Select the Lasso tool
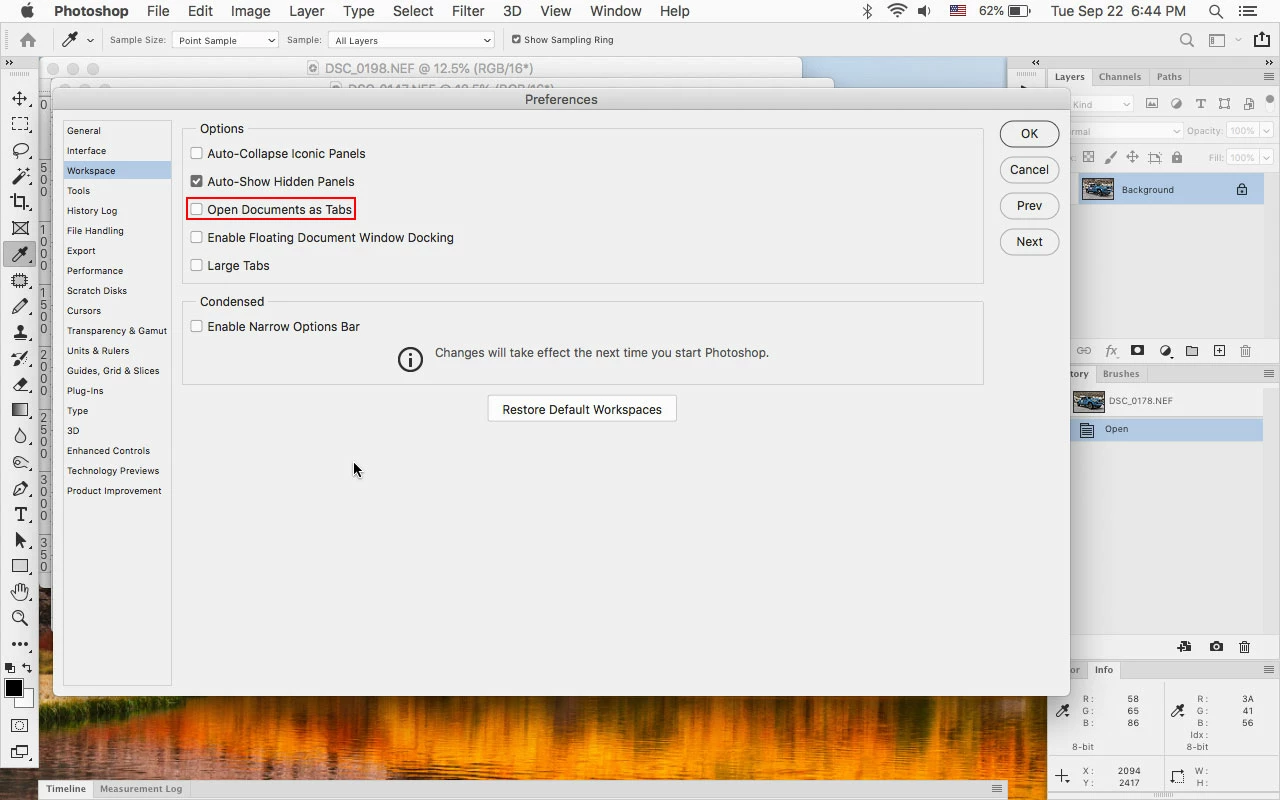 pos(19,150)
